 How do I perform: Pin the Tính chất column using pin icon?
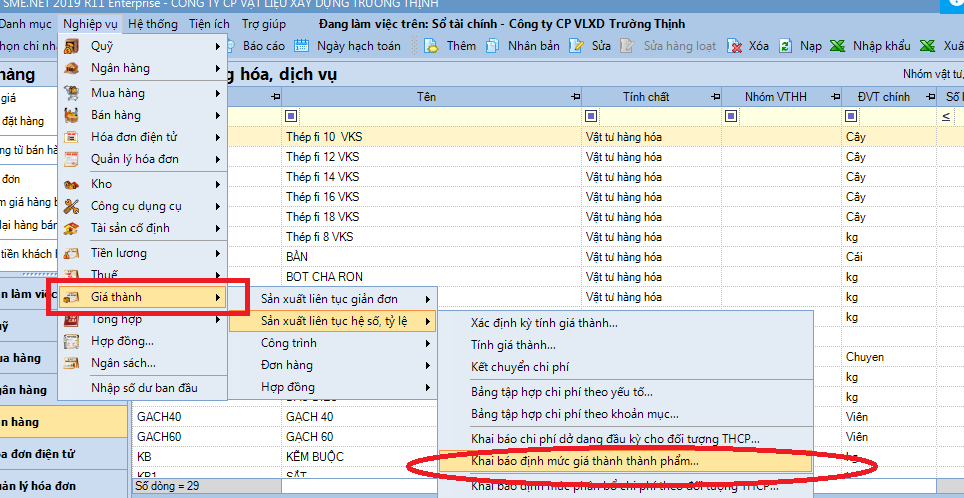point(716,97)
